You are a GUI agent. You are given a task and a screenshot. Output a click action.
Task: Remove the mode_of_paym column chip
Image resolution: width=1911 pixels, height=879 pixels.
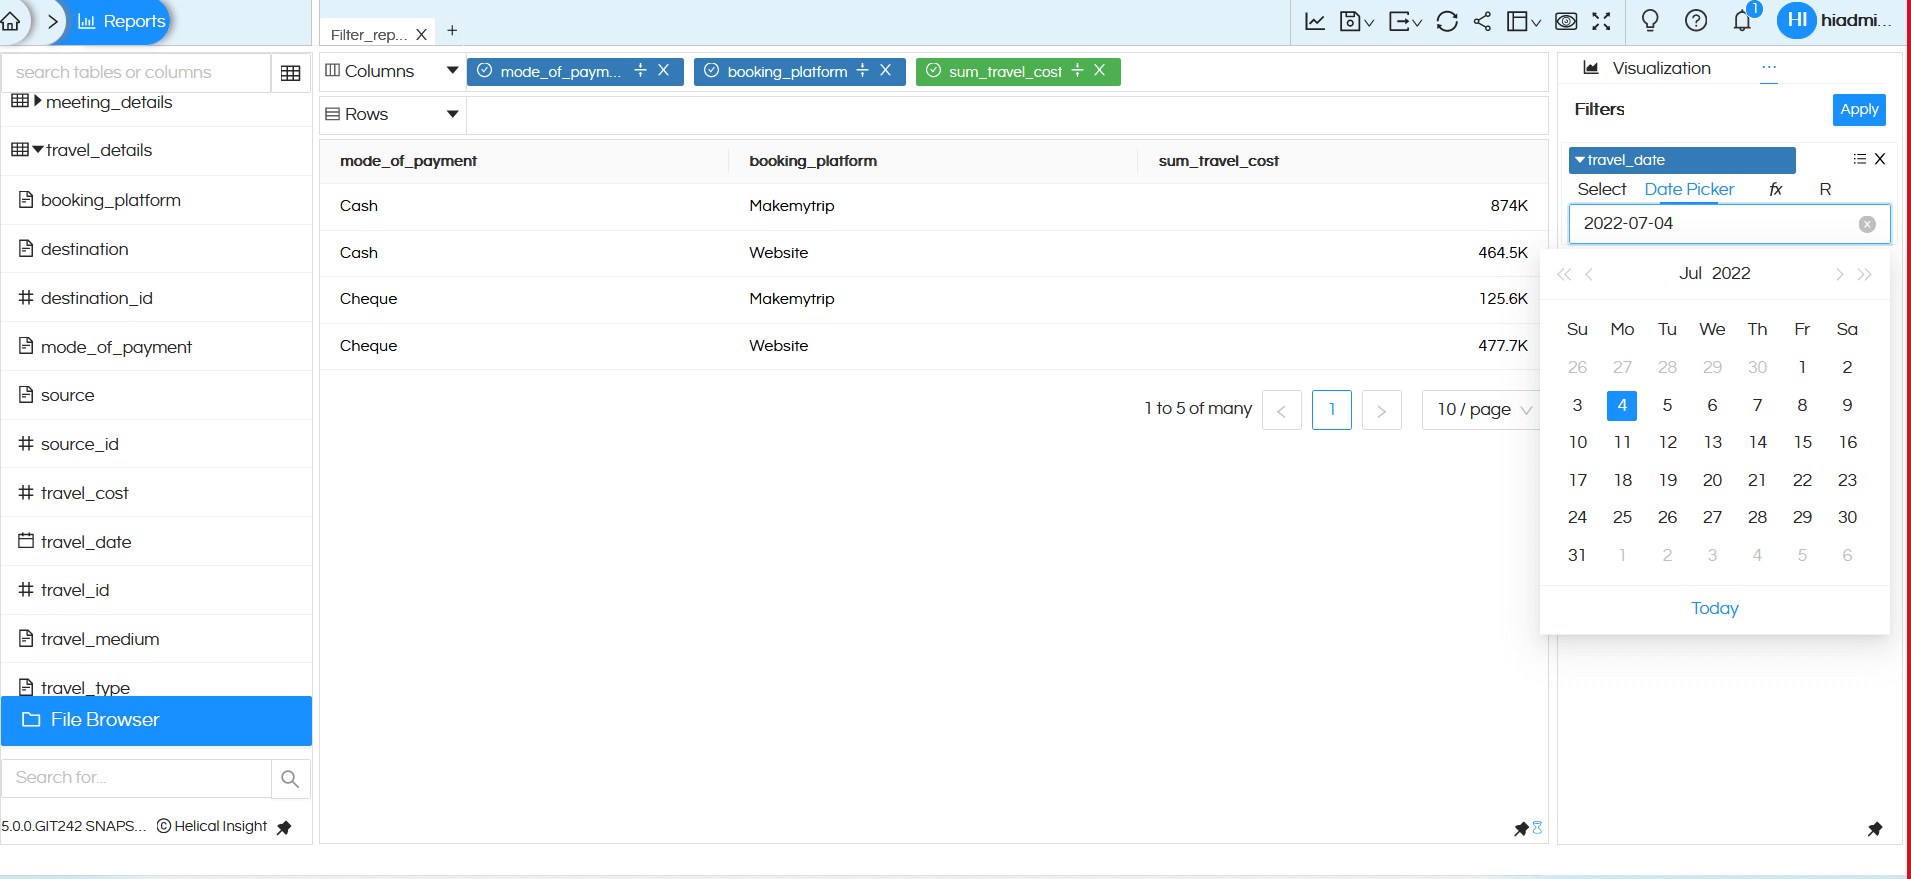pyautogui.click(x=663, y=71)
